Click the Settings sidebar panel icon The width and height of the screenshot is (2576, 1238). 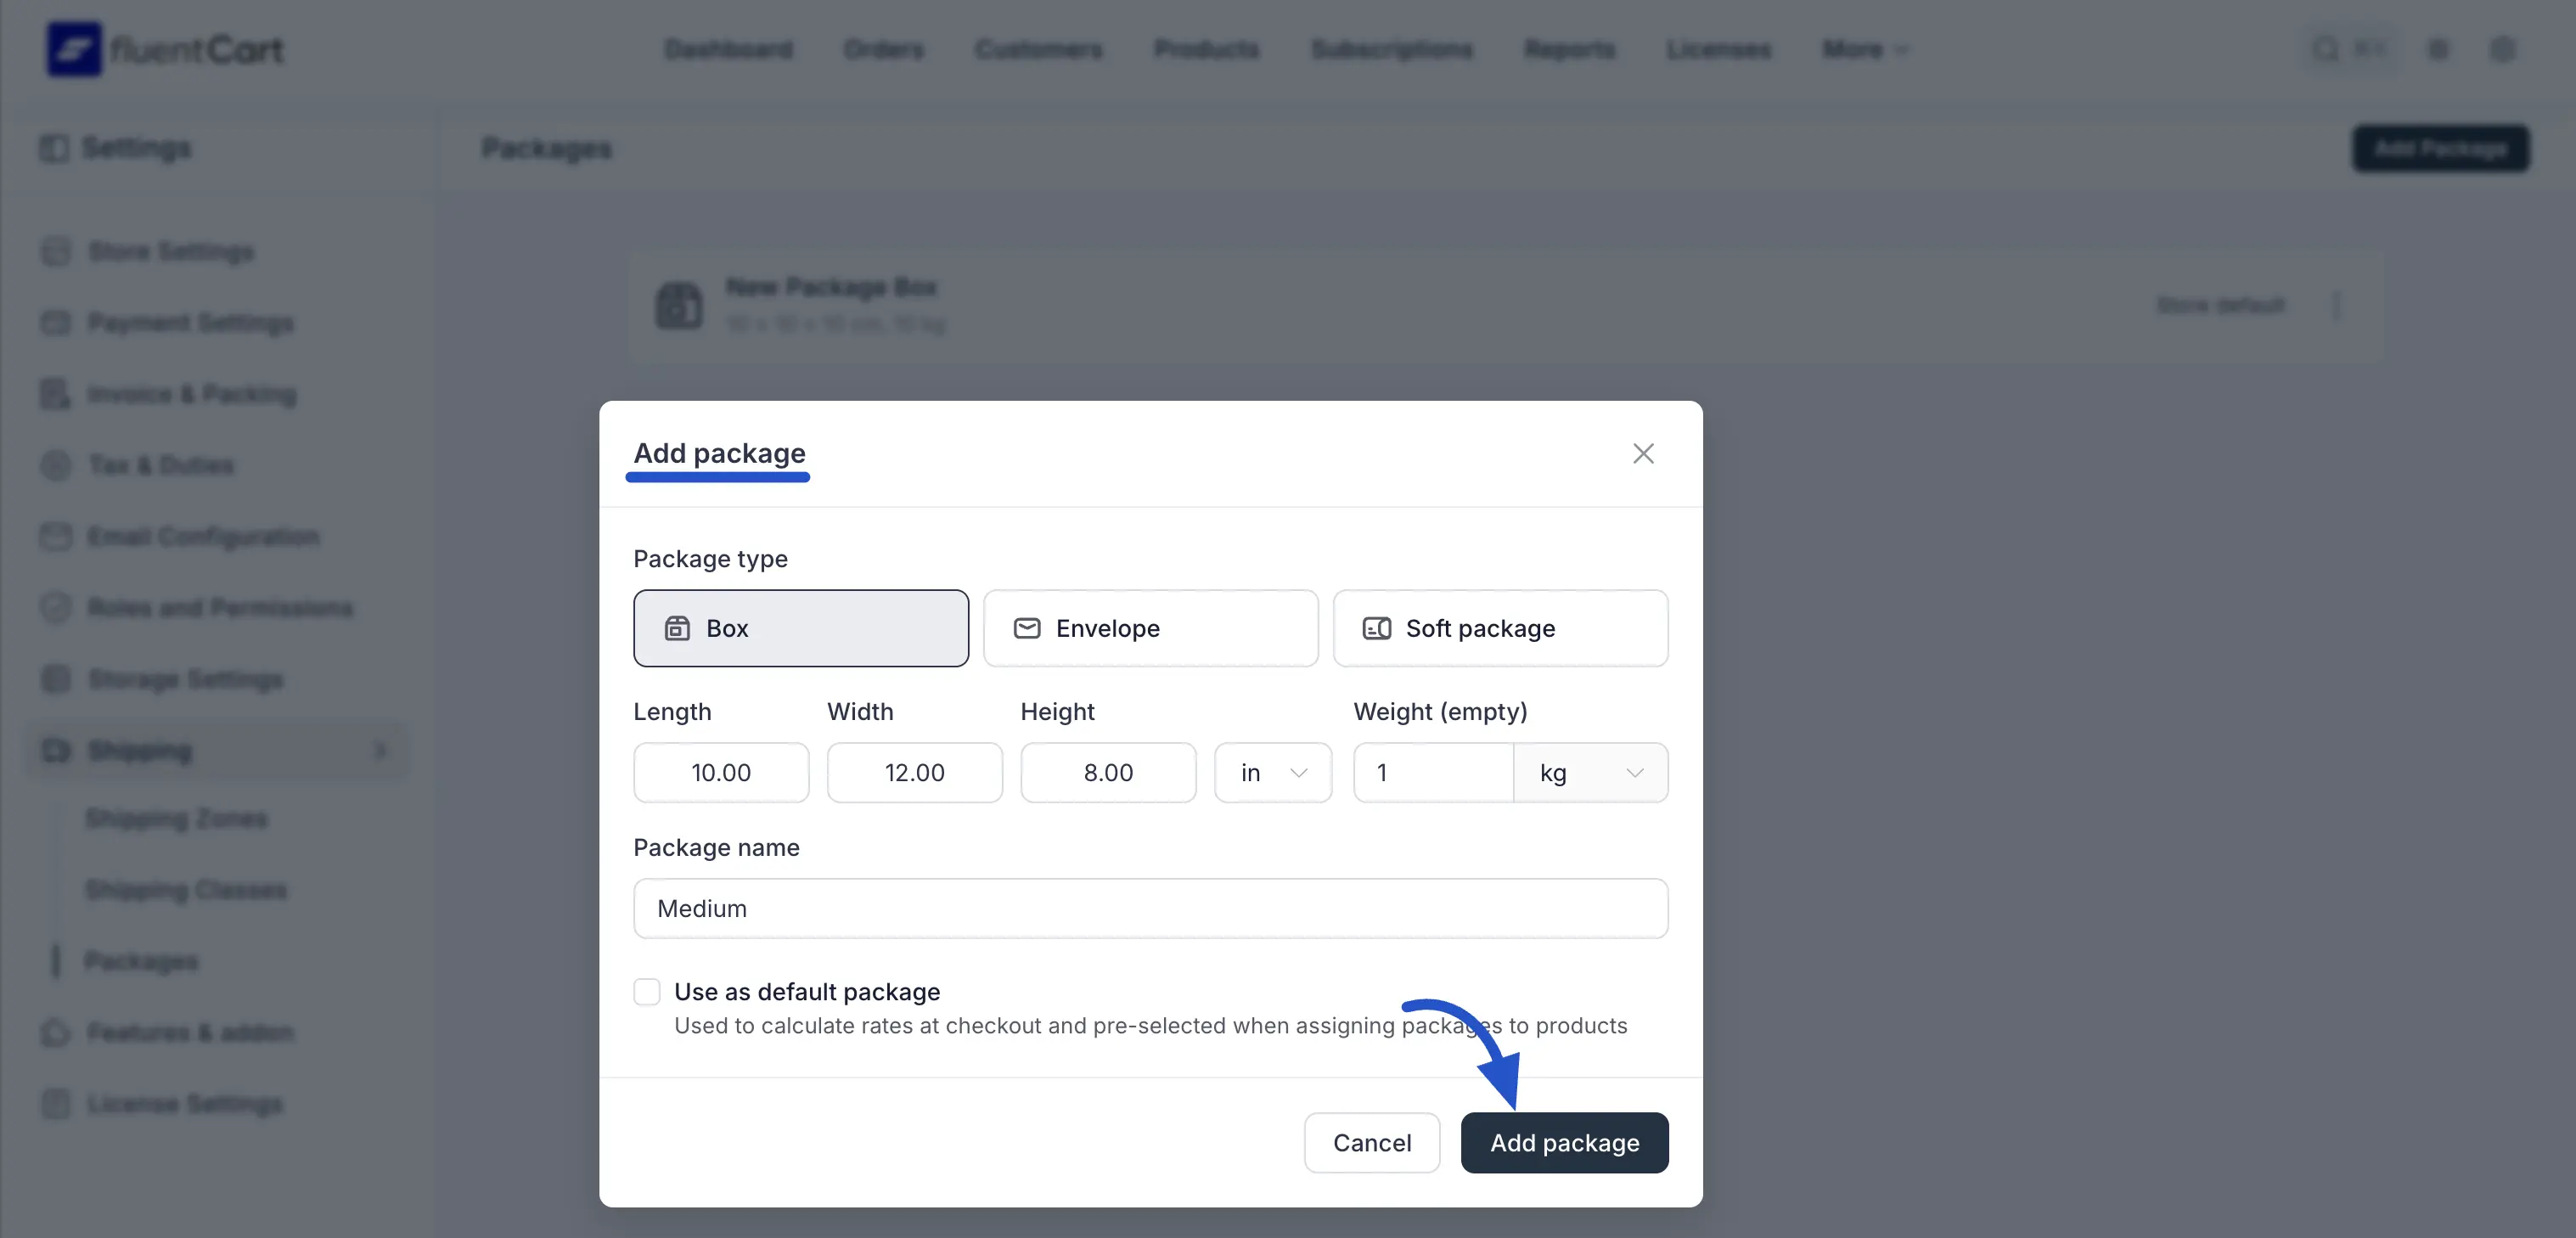coord(54,148)
